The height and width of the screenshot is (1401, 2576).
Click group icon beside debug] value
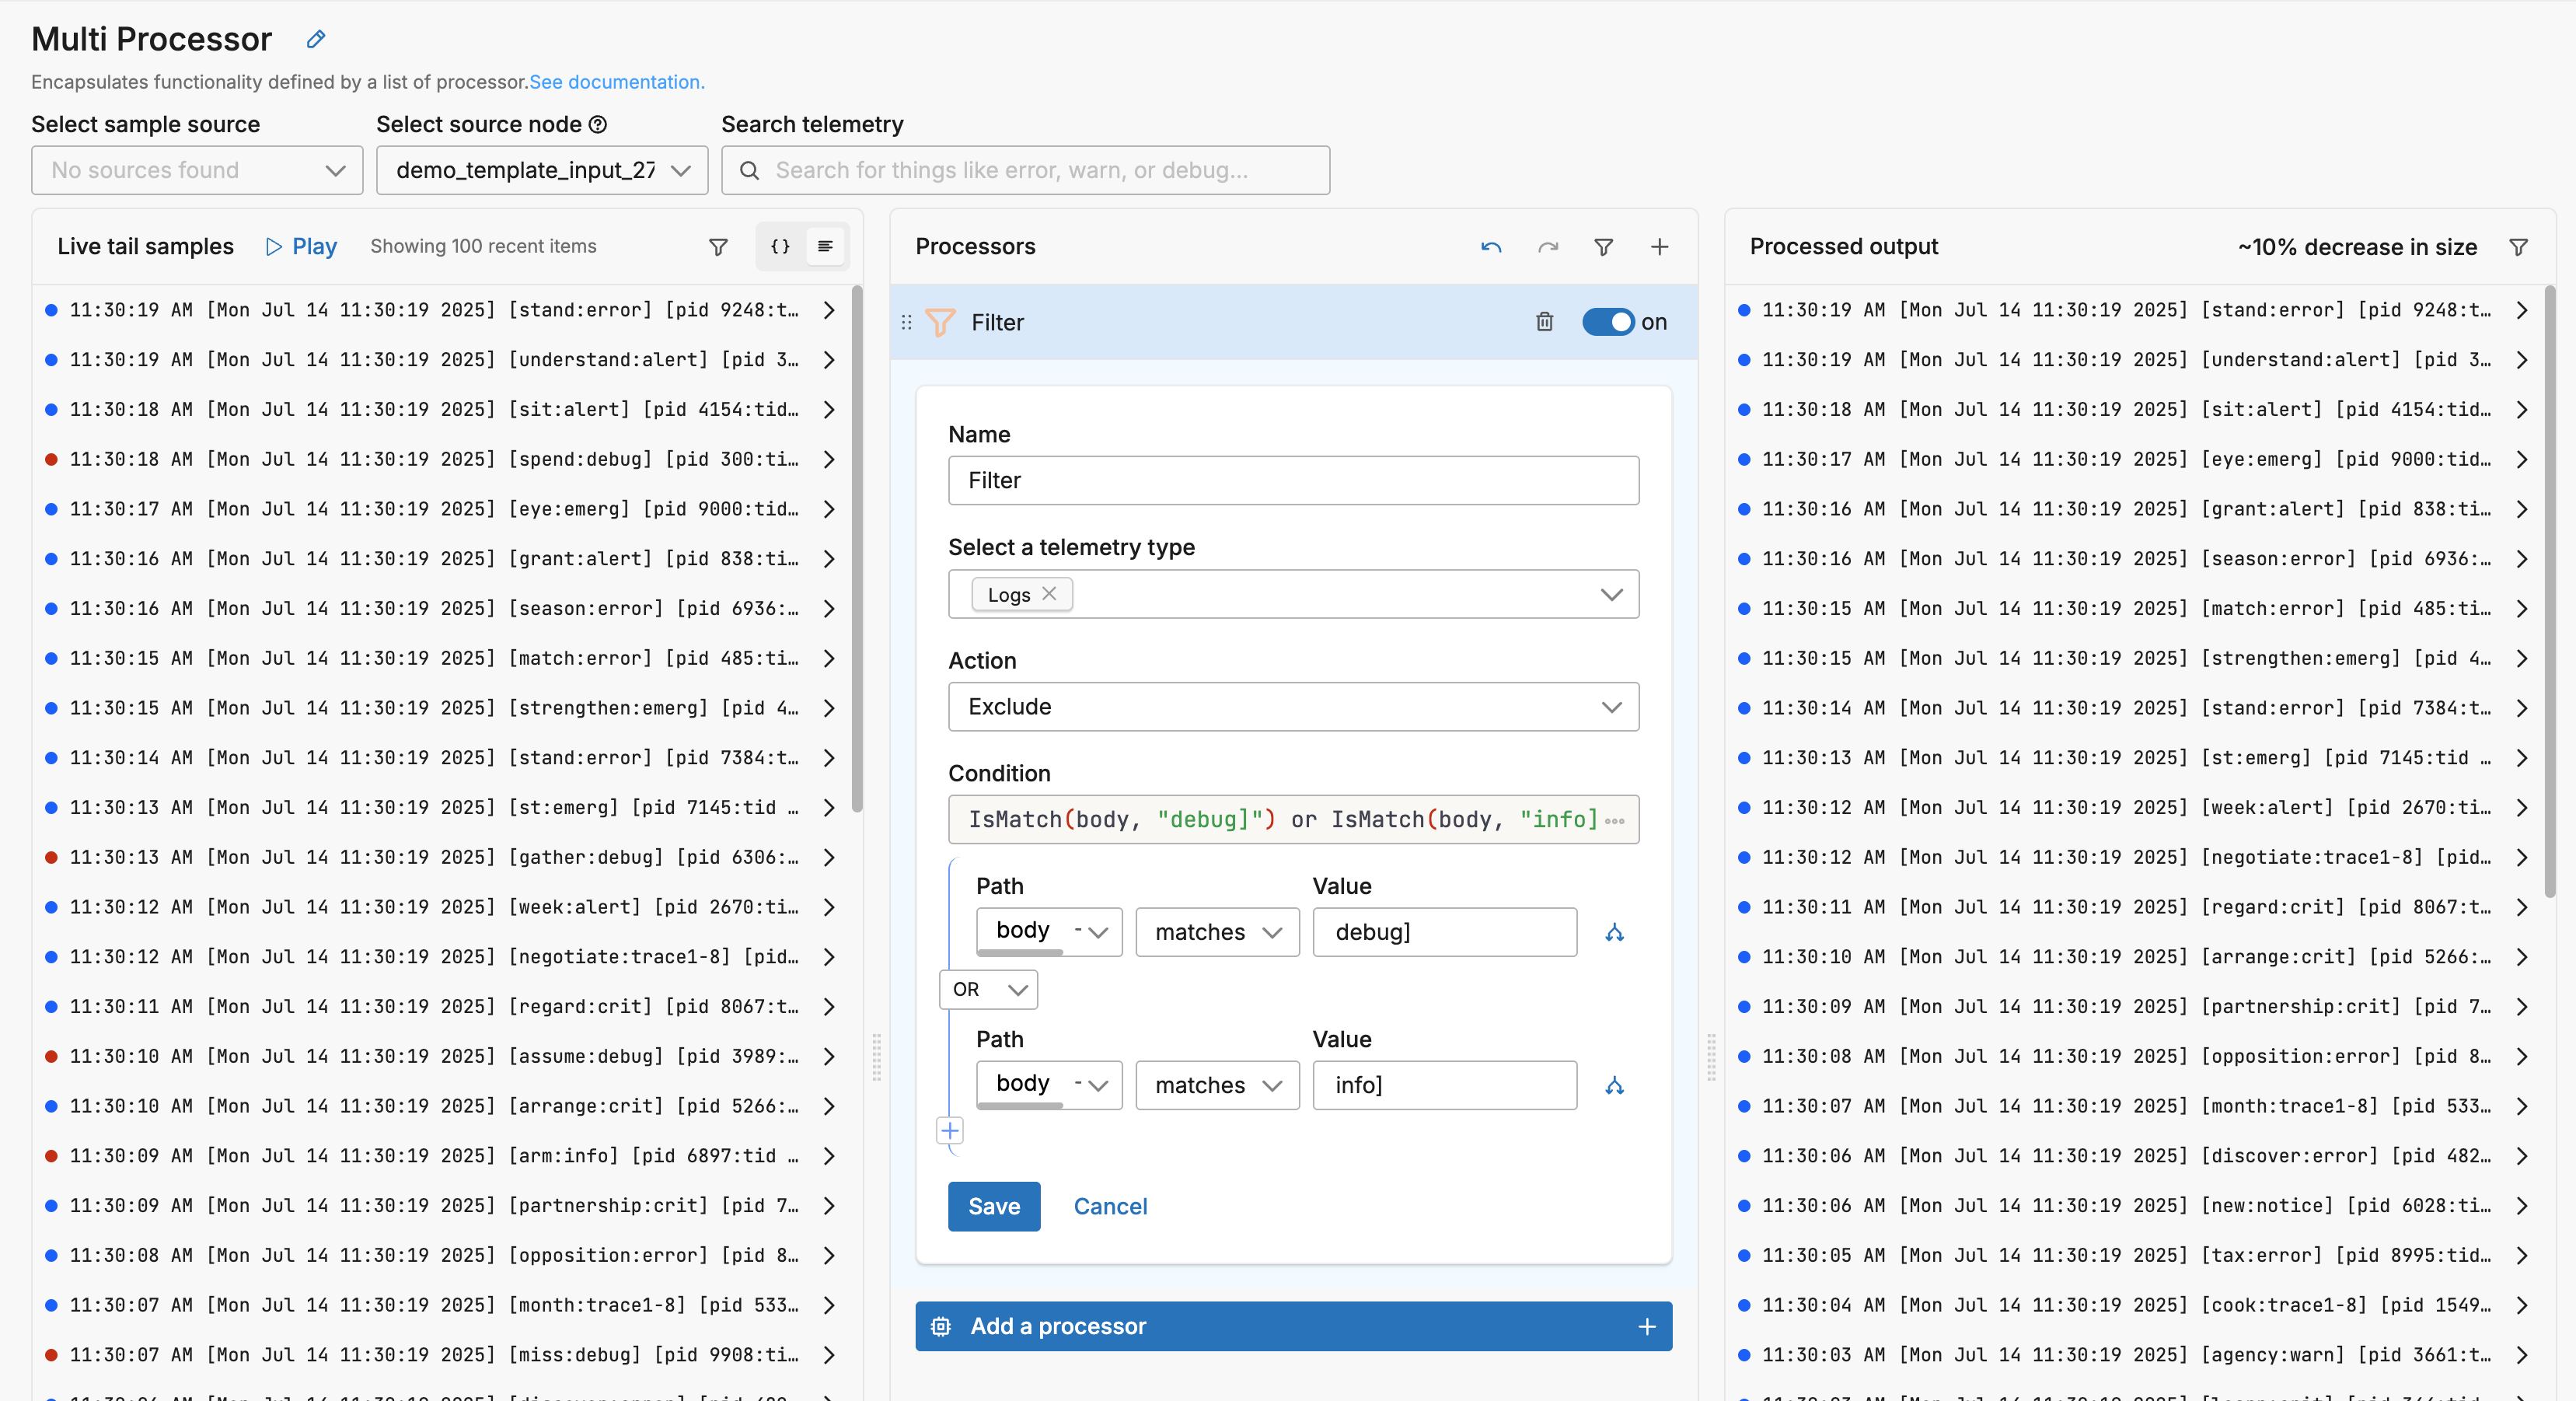pyautogui.click(x=1614, y=933)
